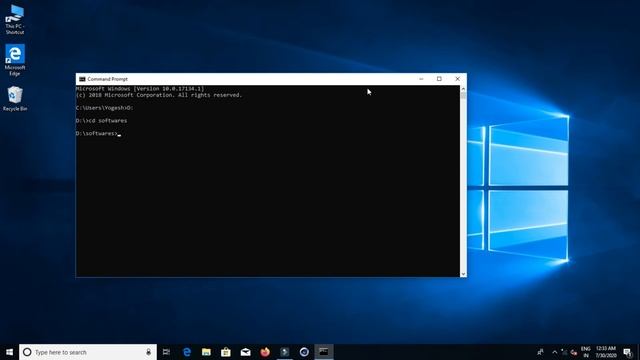Image resolution: width=640 pixels, height=360 pixels.
Task: Click the Command Prompt scrollbar up arrow
Action: click(x=463, y=89)
